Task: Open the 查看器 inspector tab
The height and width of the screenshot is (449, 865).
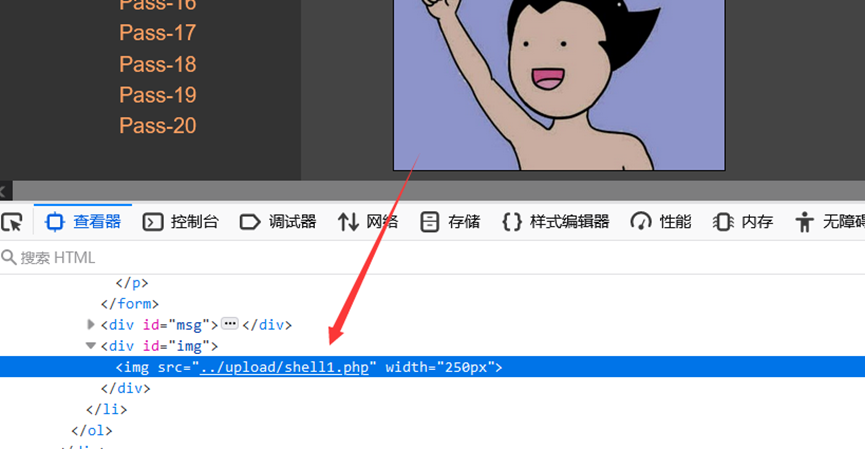Action: (83, 222)
